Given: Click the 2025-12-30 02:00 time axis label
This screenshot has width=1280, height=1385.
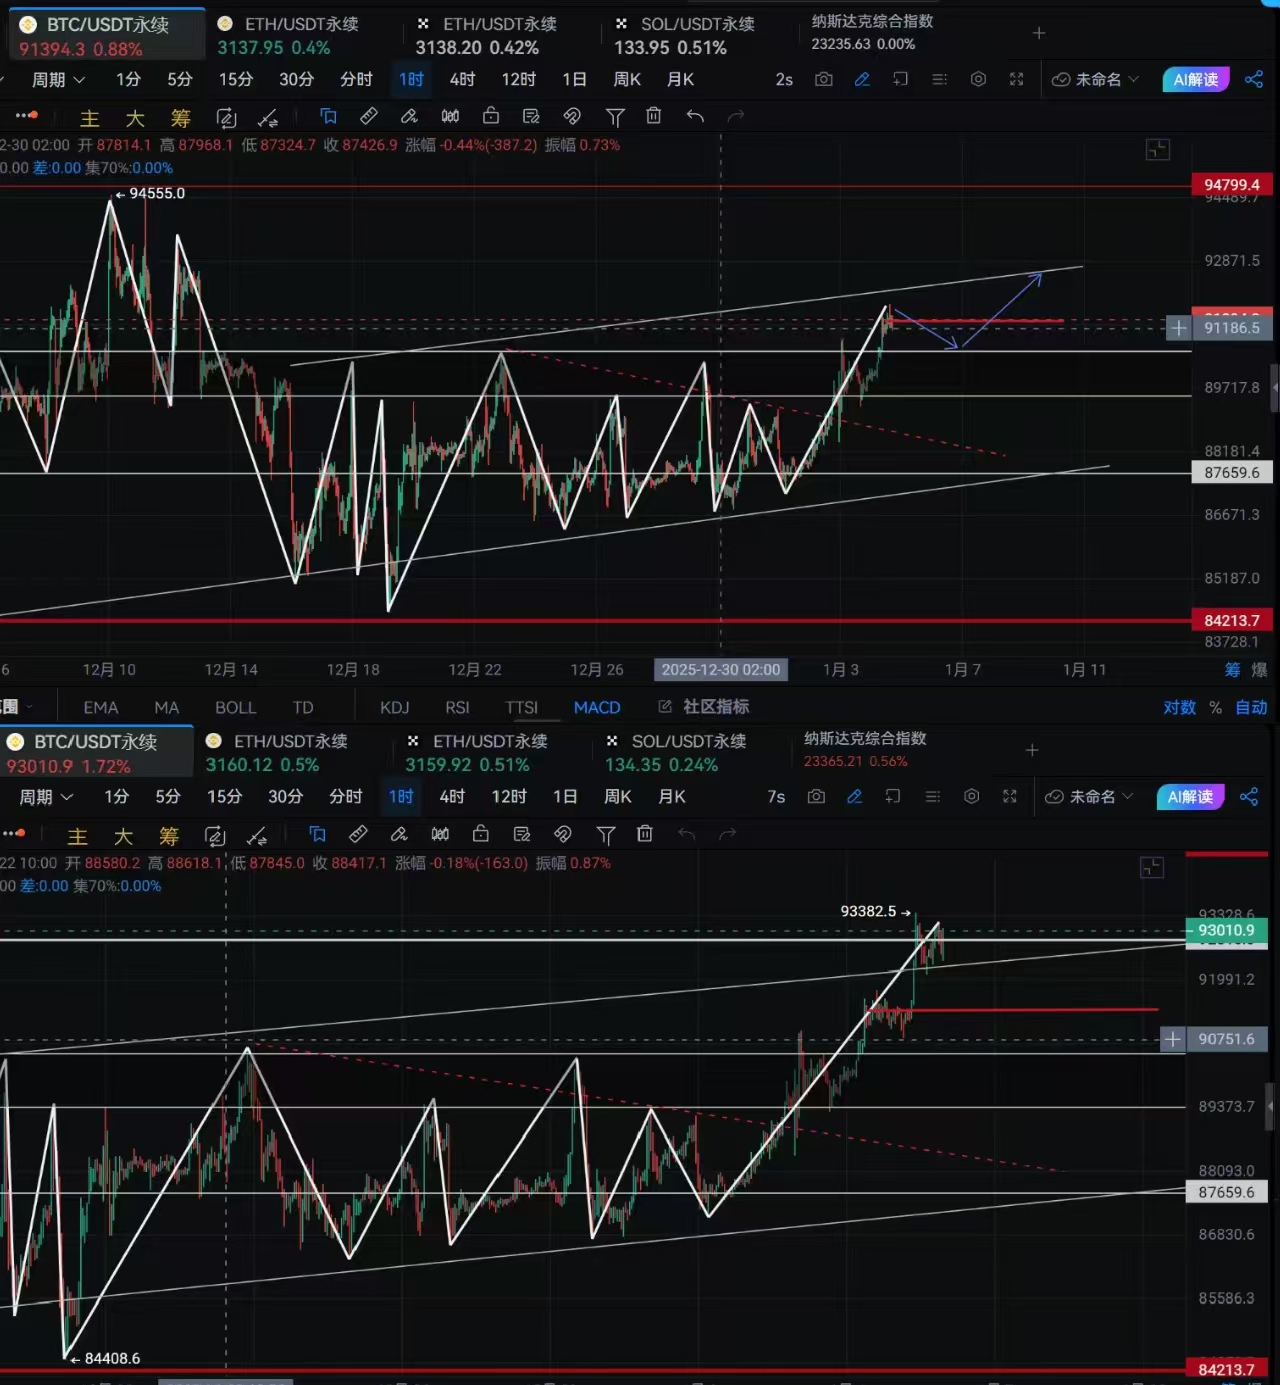Looking at the screenshot, I should [720, 669].
